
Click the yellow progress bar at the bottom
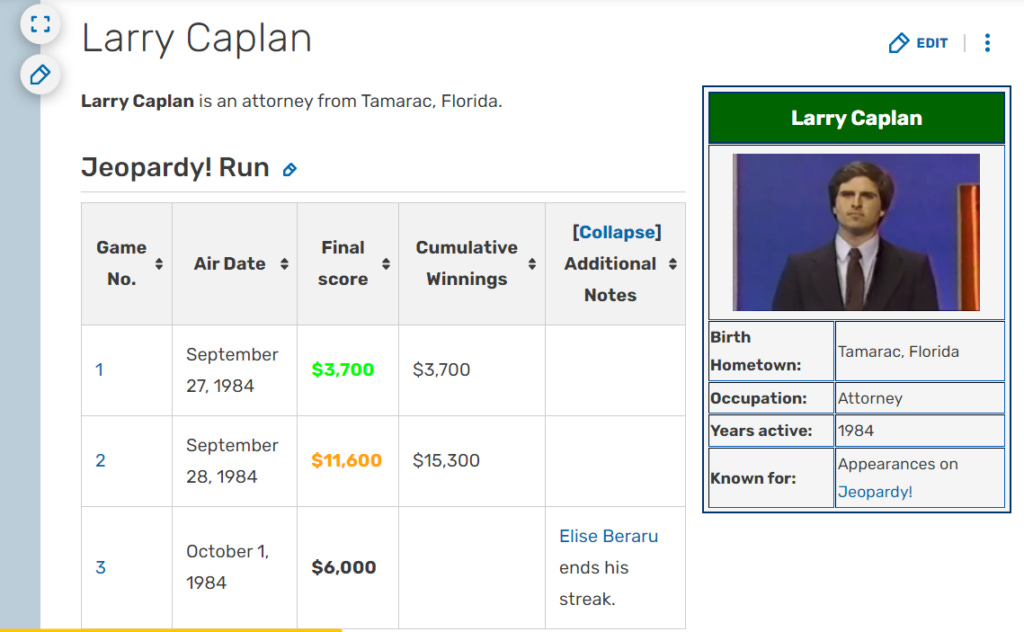170,629
